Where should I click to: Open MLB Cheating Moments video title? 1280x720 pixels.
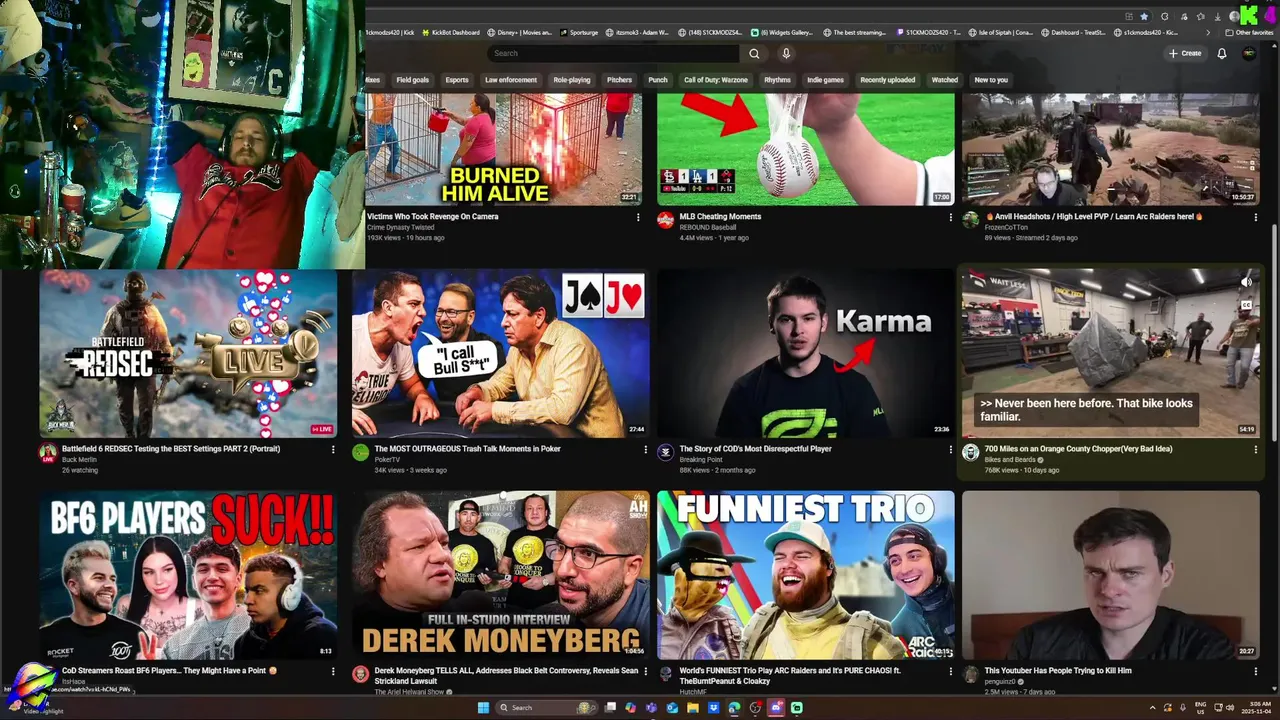pyautogui.click(x=720, y=216)
